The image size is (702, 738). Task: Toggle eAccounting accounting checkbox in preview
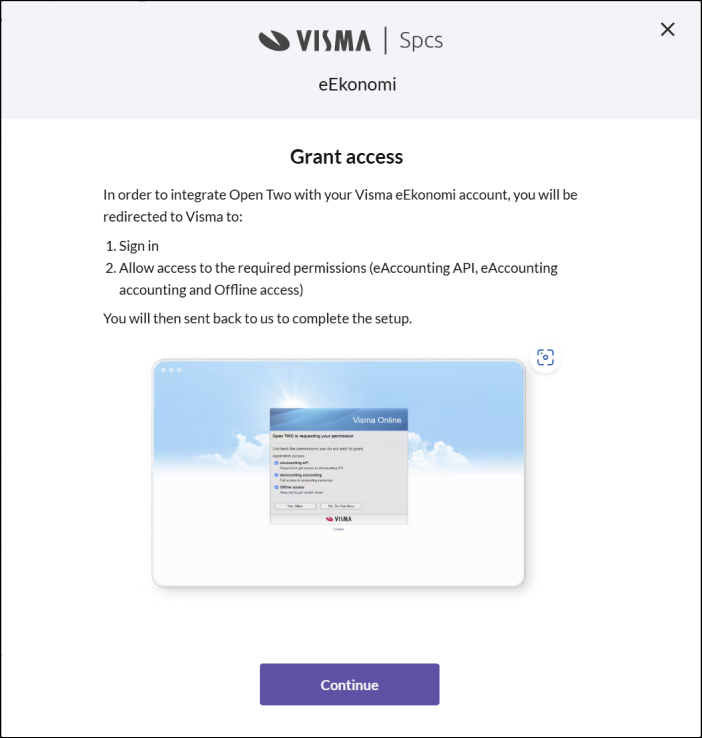pyautogui.click(x=276, y=475)
